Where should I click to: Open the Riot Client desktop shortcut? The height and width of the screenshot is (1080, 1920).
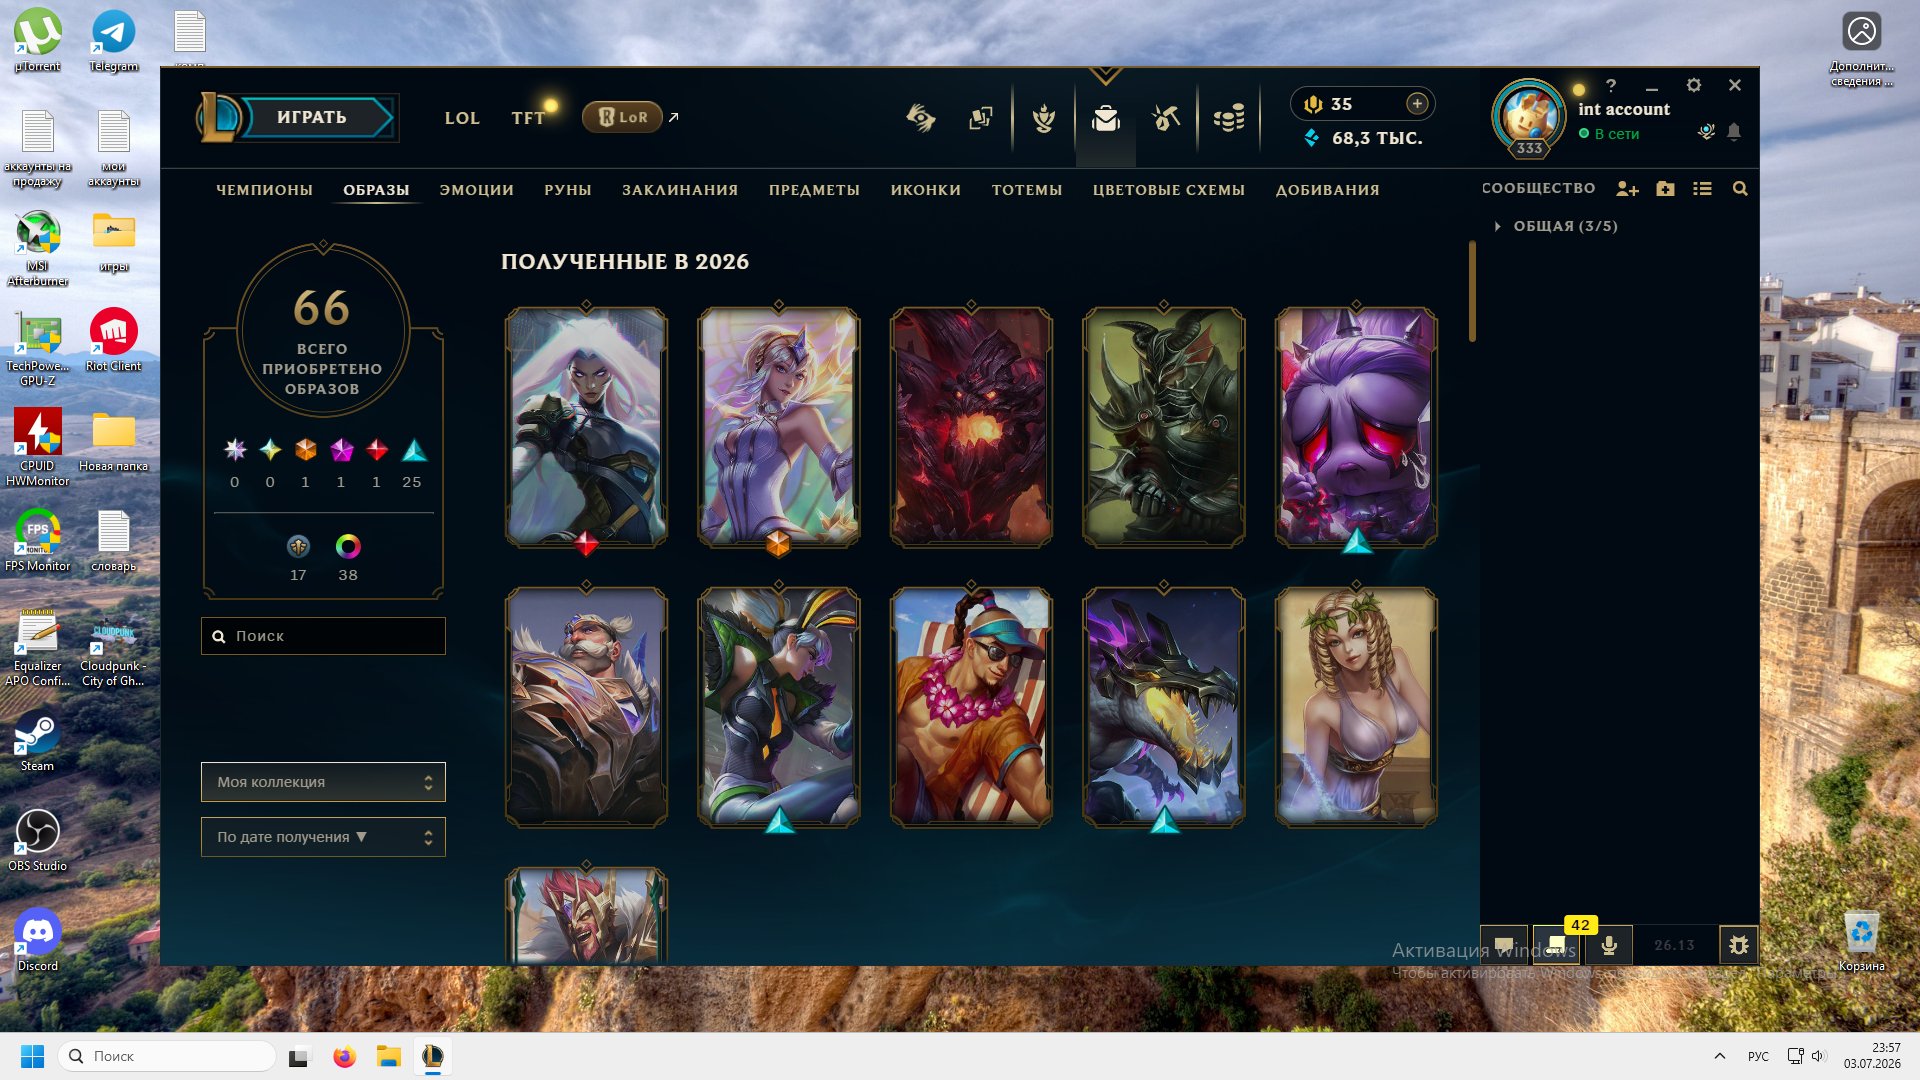[113, 340]
